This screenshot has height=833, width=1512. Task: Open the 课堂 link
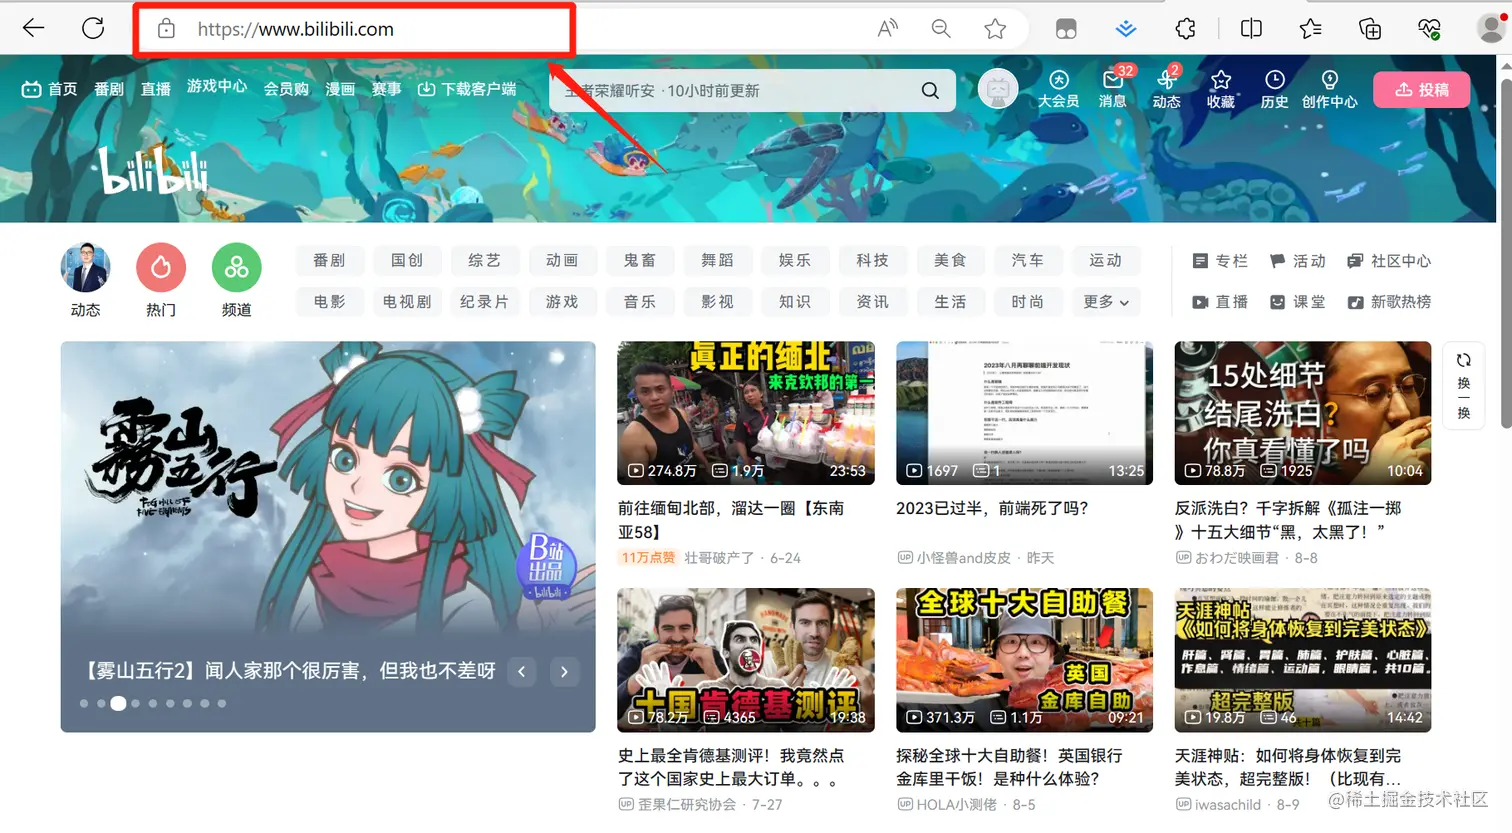[1297, 302]
